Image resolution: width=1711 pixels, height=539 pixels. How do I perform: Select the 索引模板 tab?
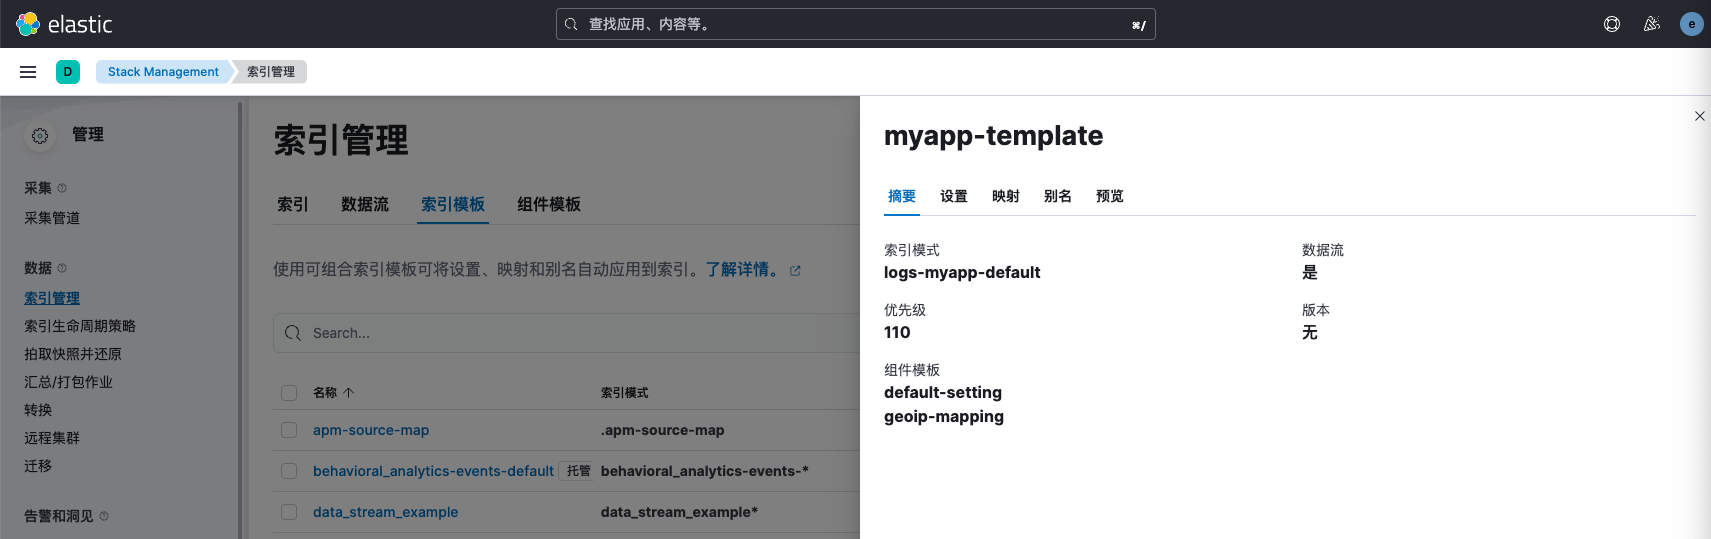coord(453,204)
